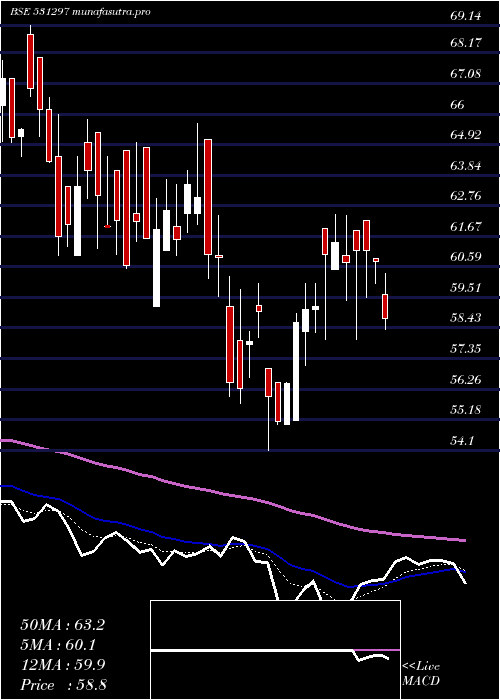500x700 pixels.
Task: Click the tallest red candle near 68.17
Action: [x=30, y=61]
